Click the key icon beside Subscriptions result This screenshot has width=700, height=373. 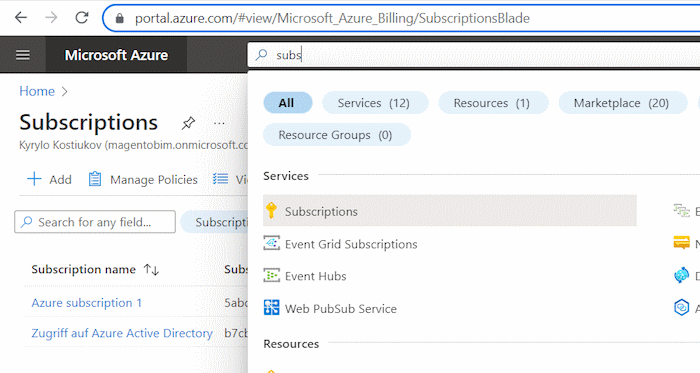271,211
